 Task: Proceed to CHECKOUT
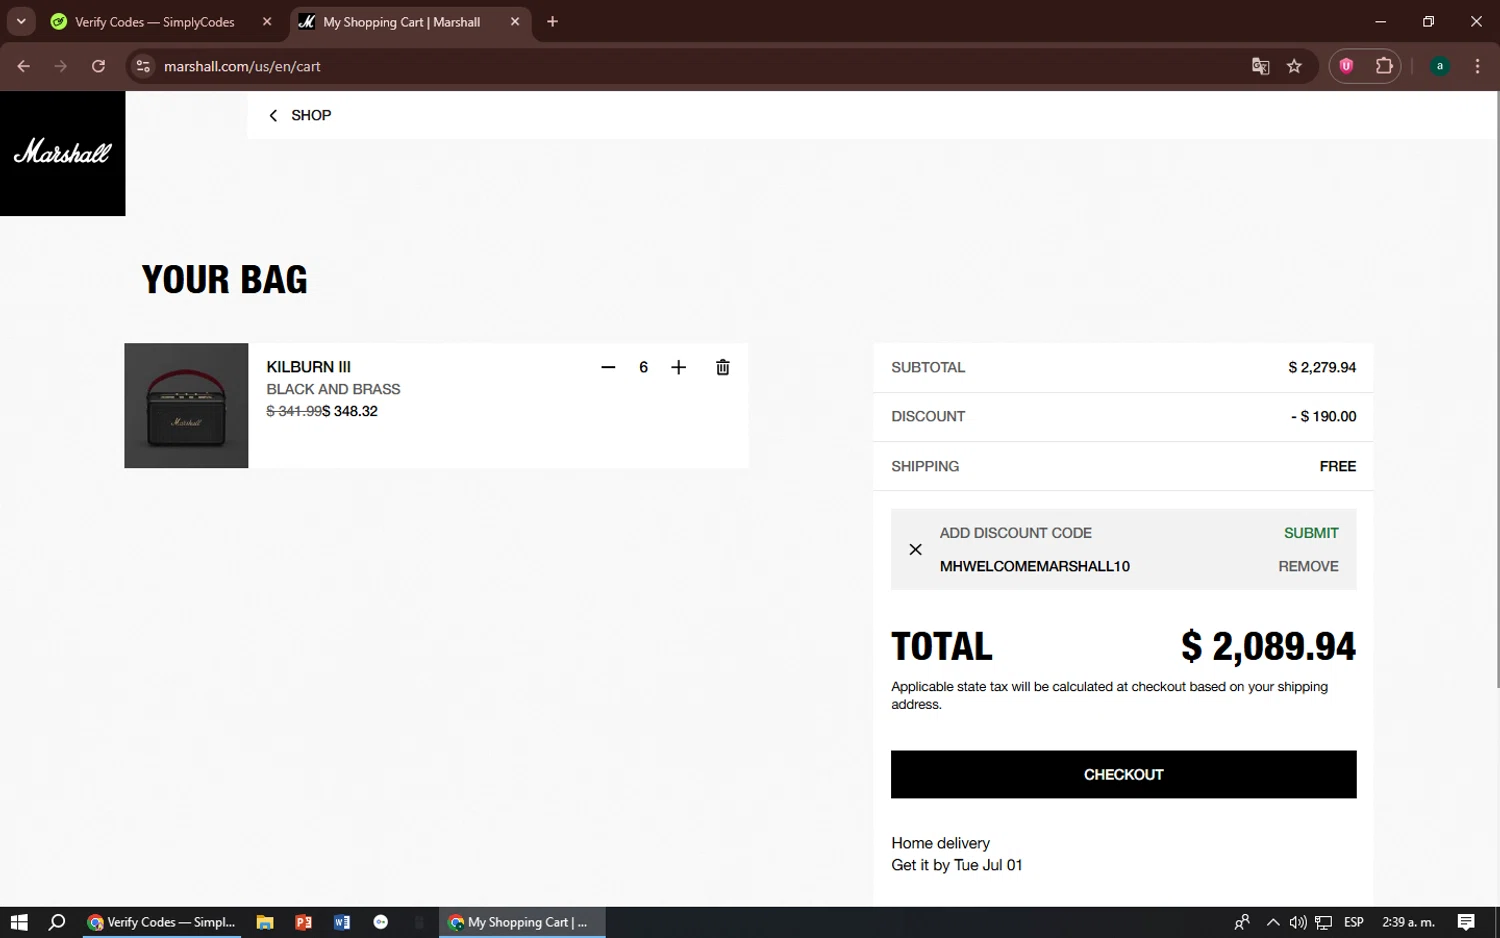tap(1123, 774)
